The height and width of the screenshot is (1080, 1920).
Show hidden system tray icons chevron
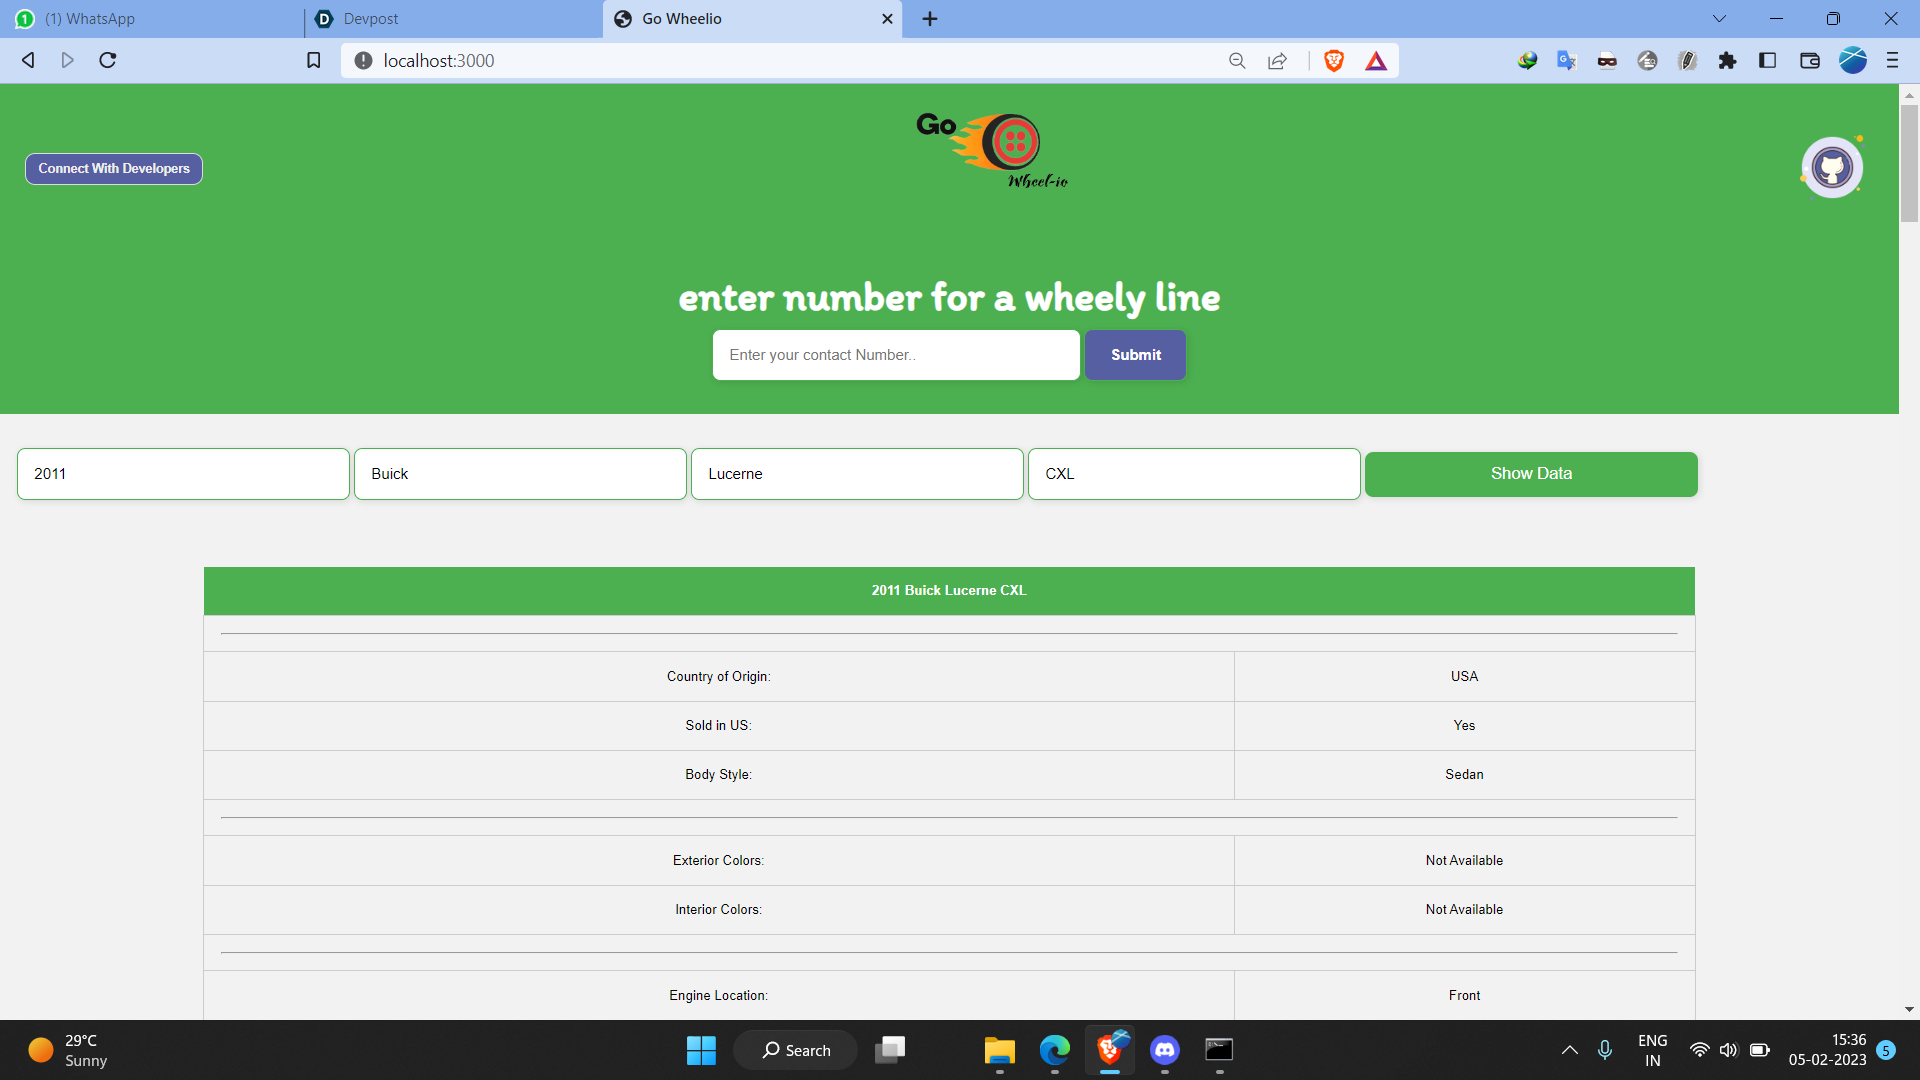(x=1570, y=1050)
